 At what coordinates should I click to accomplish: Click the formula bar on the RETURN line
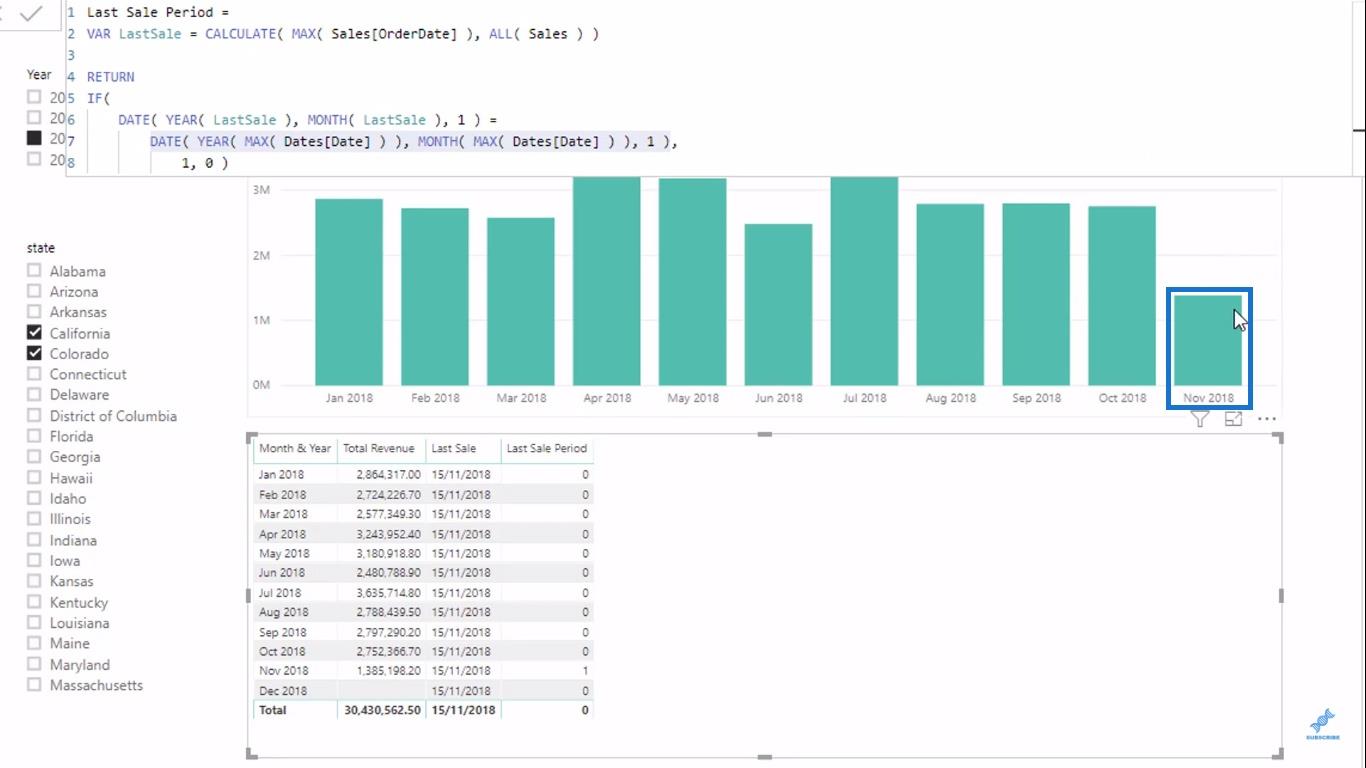111,76
